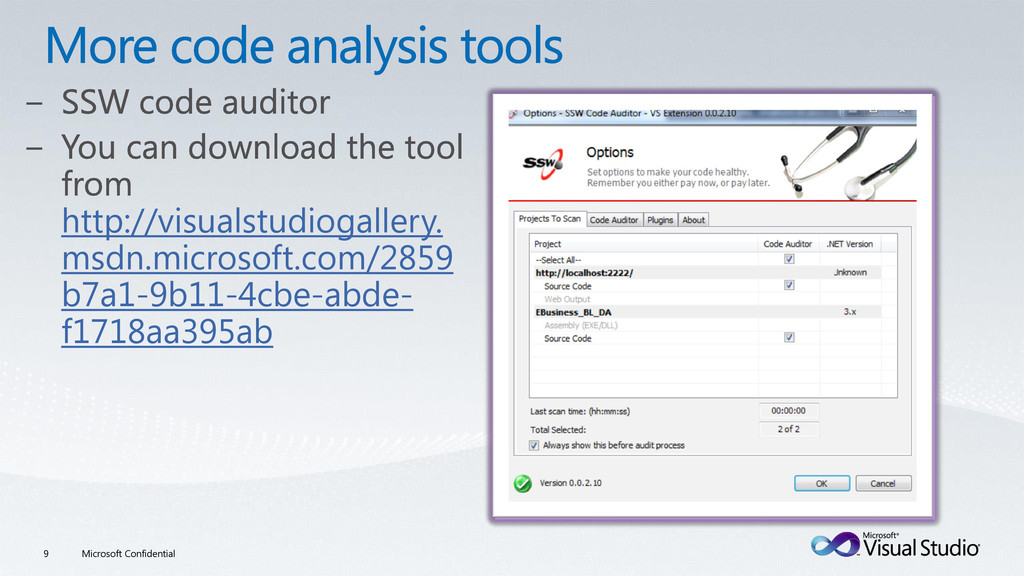Click the stethoscope banner image
The height and width of the screenshot is (576, 1024).
point(848,163)
